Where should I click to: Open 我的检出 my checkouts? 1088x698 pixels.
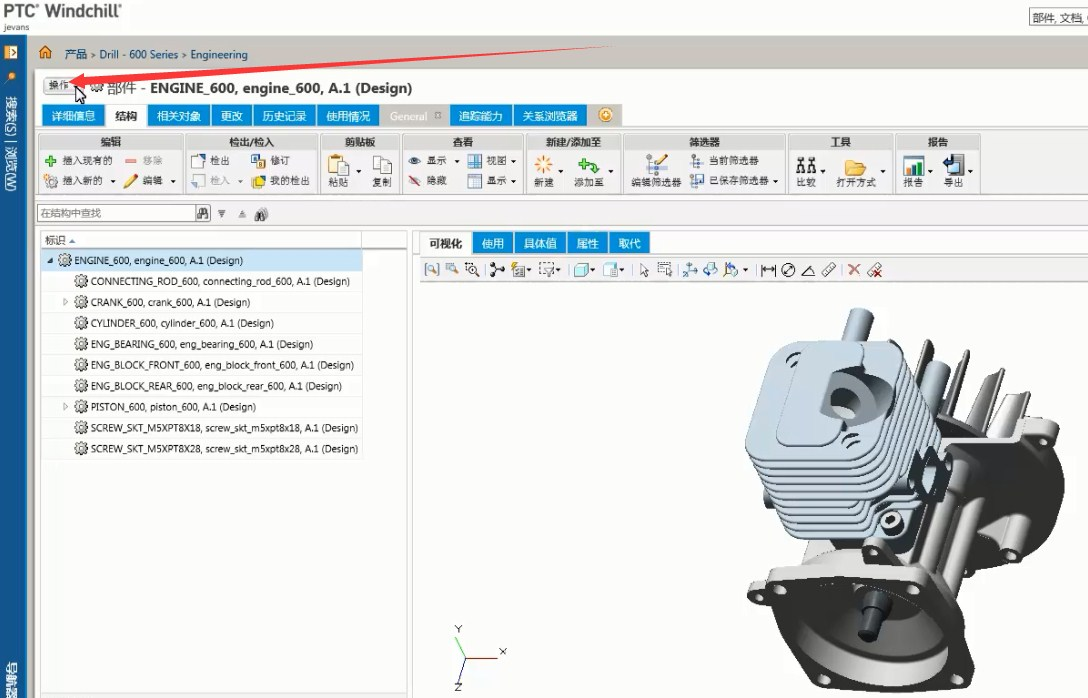click(x=281, y=181)
